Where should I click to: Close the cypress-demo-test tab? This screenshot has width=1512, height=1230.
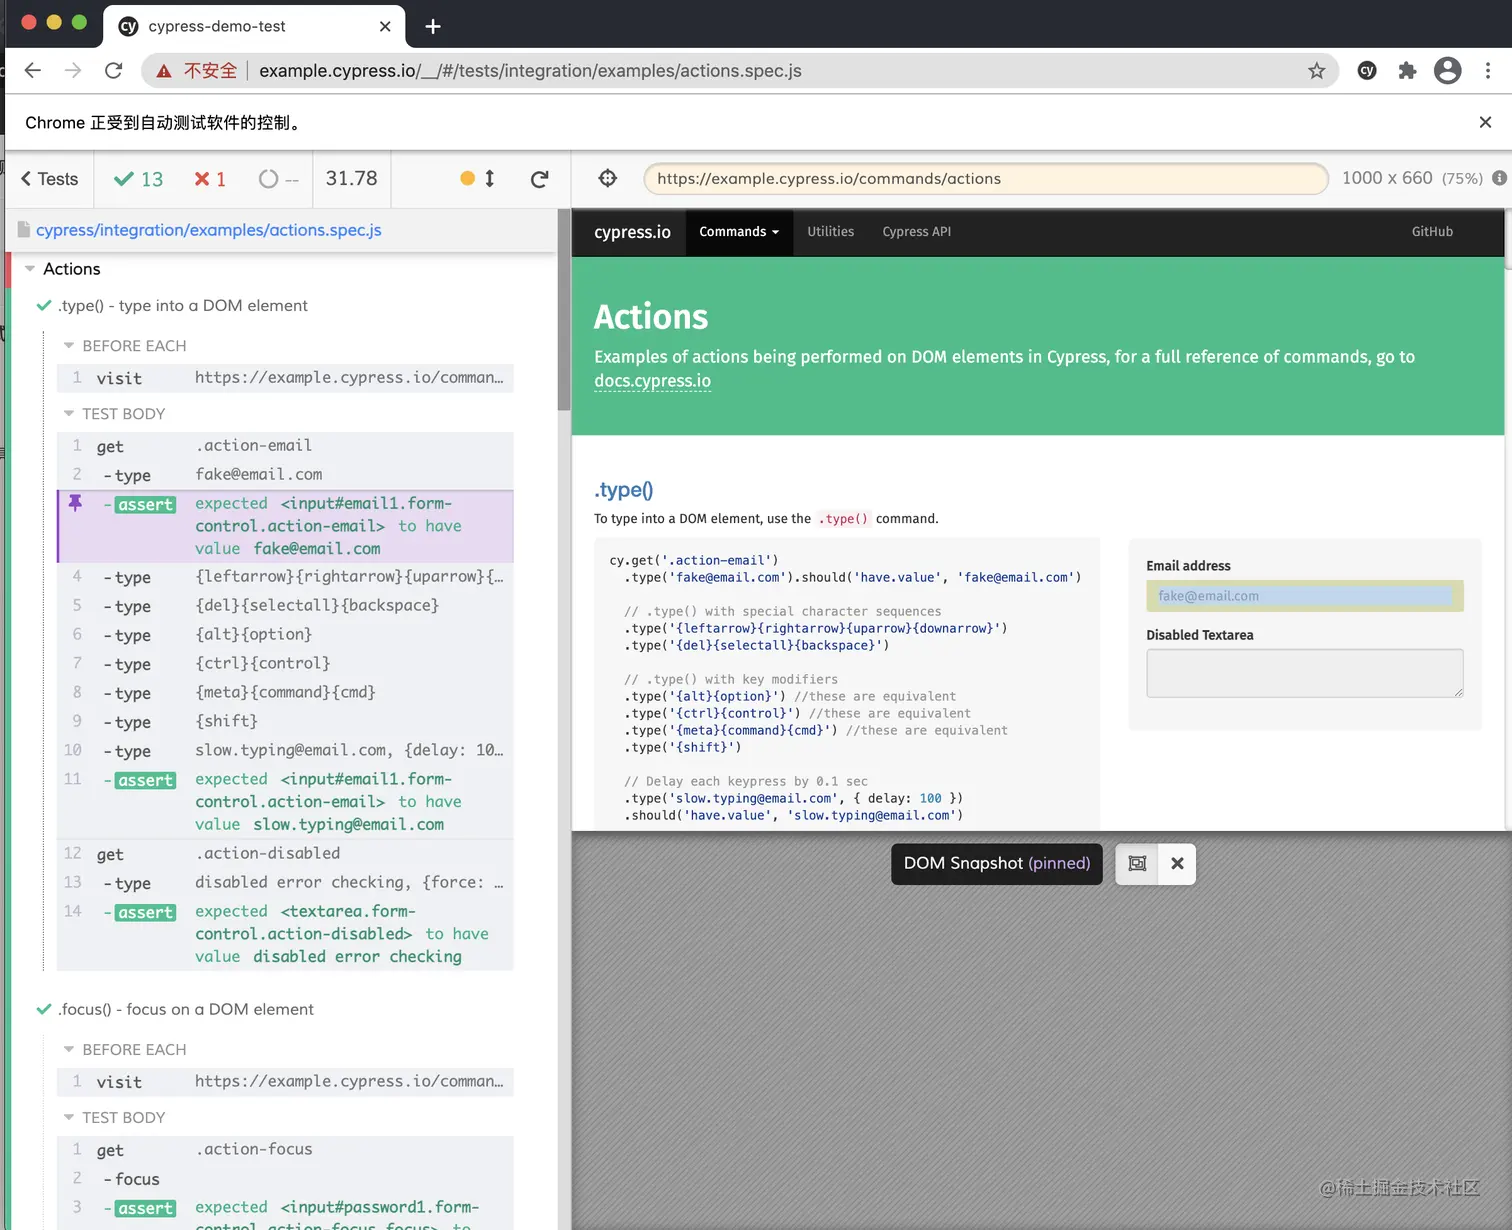coord(385,26)
